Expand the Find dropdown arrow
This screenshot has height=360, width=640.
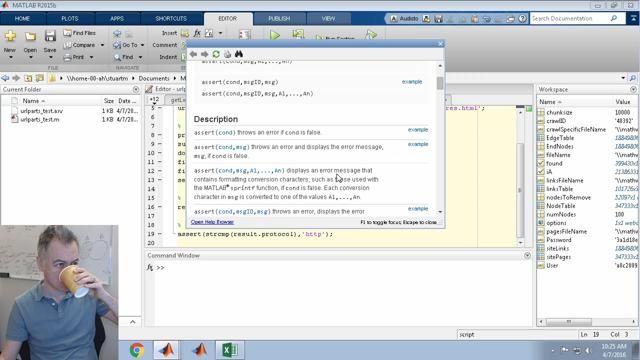[140, 58]
